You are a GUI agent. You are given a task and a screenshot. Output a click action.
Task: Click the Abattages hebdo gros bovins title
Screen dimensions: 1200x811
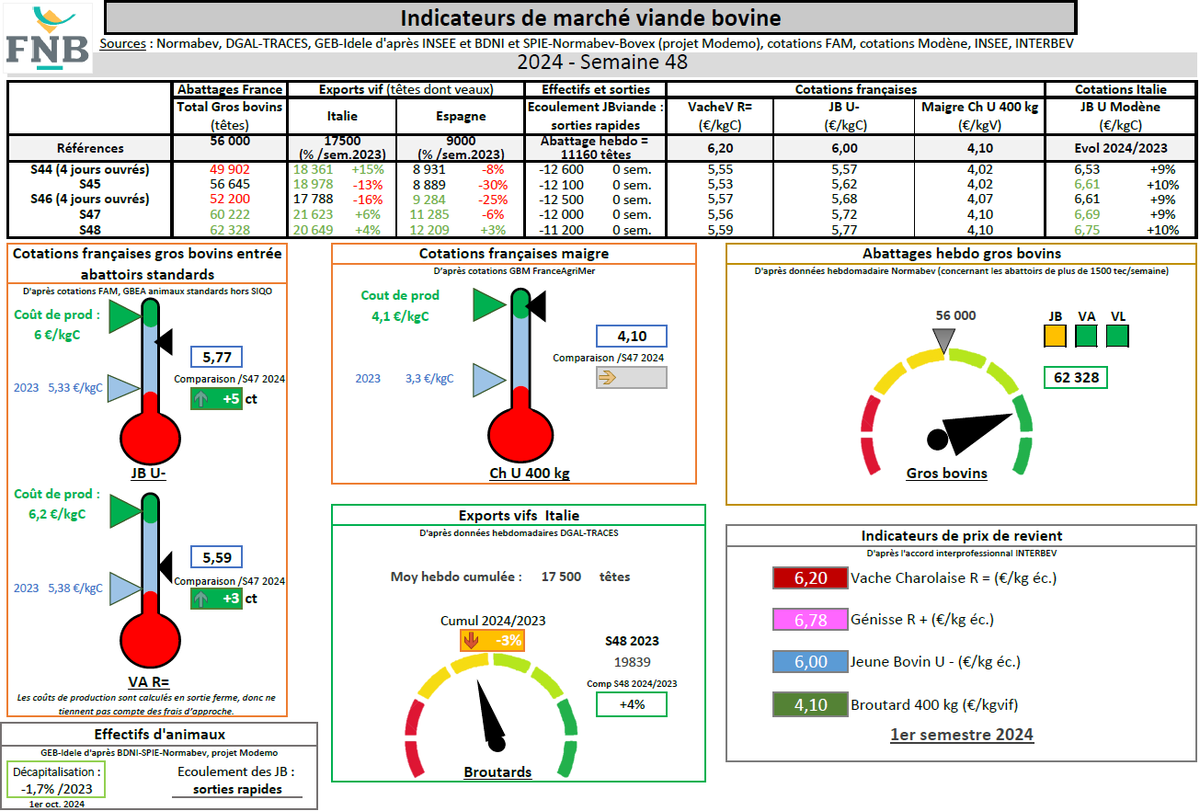coord(960,253)
